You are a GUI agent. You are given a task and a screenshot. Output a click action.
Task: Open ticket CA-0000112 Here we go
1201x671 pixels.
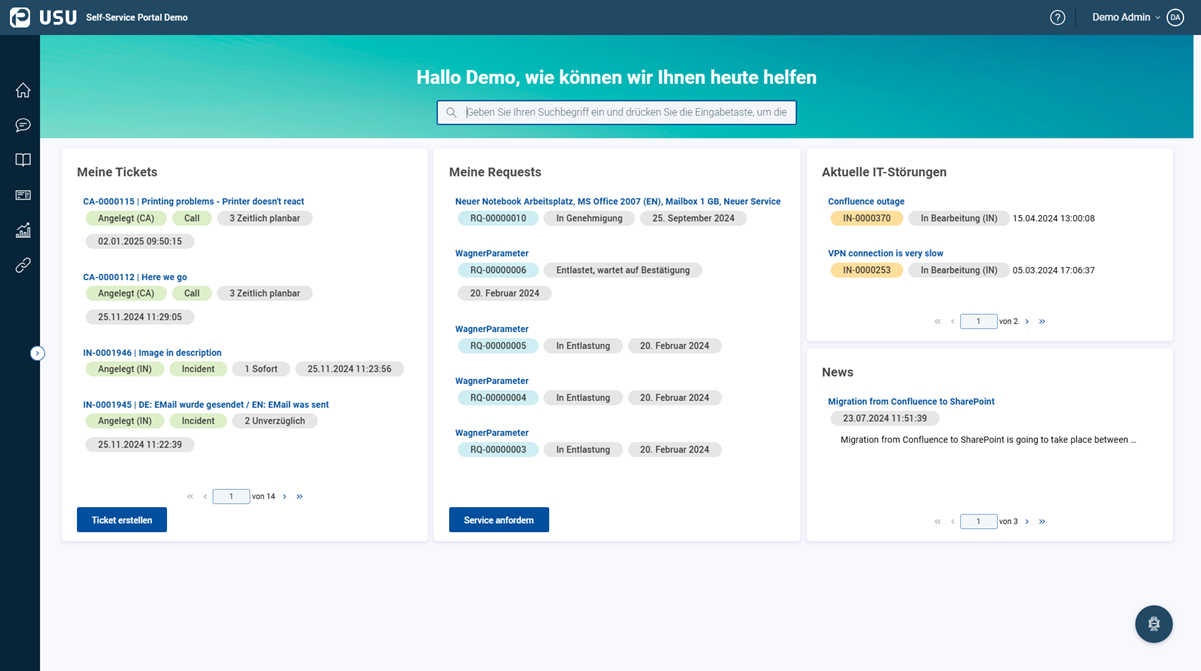pos(135,277)
